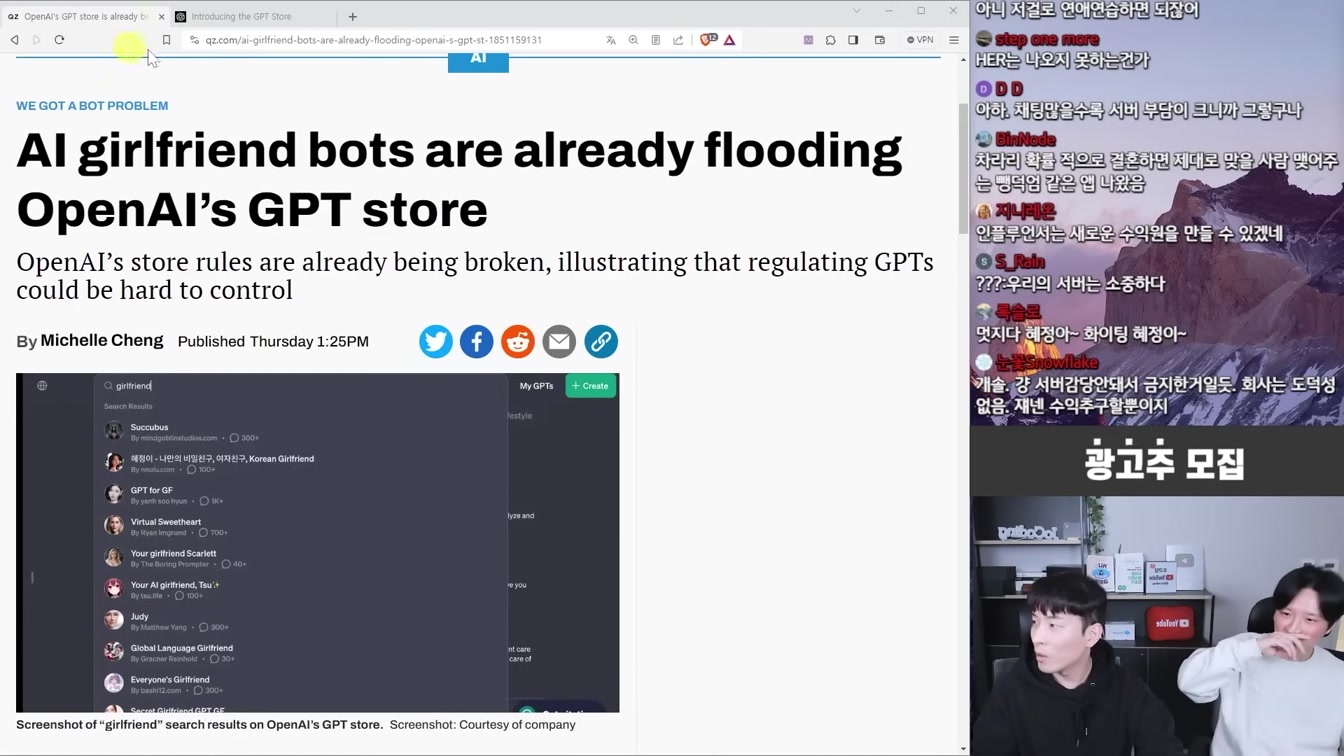Share the article via email icon

pos(559,342)
